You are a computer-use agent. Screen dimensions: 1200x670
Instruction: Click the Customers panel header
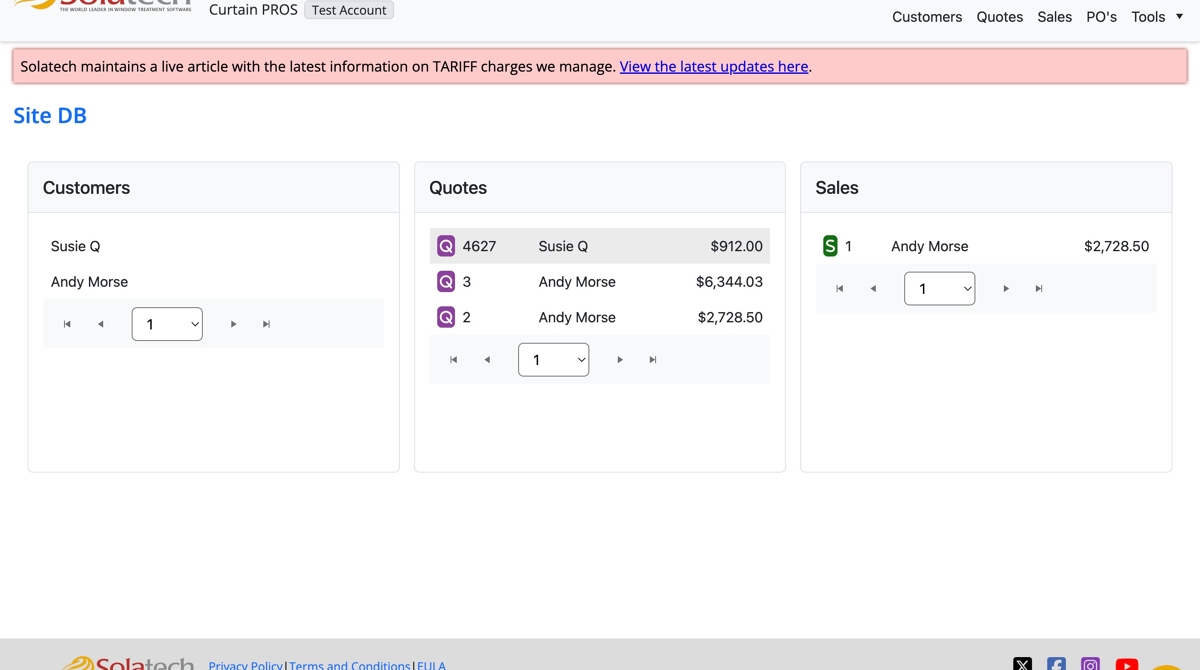213,188
